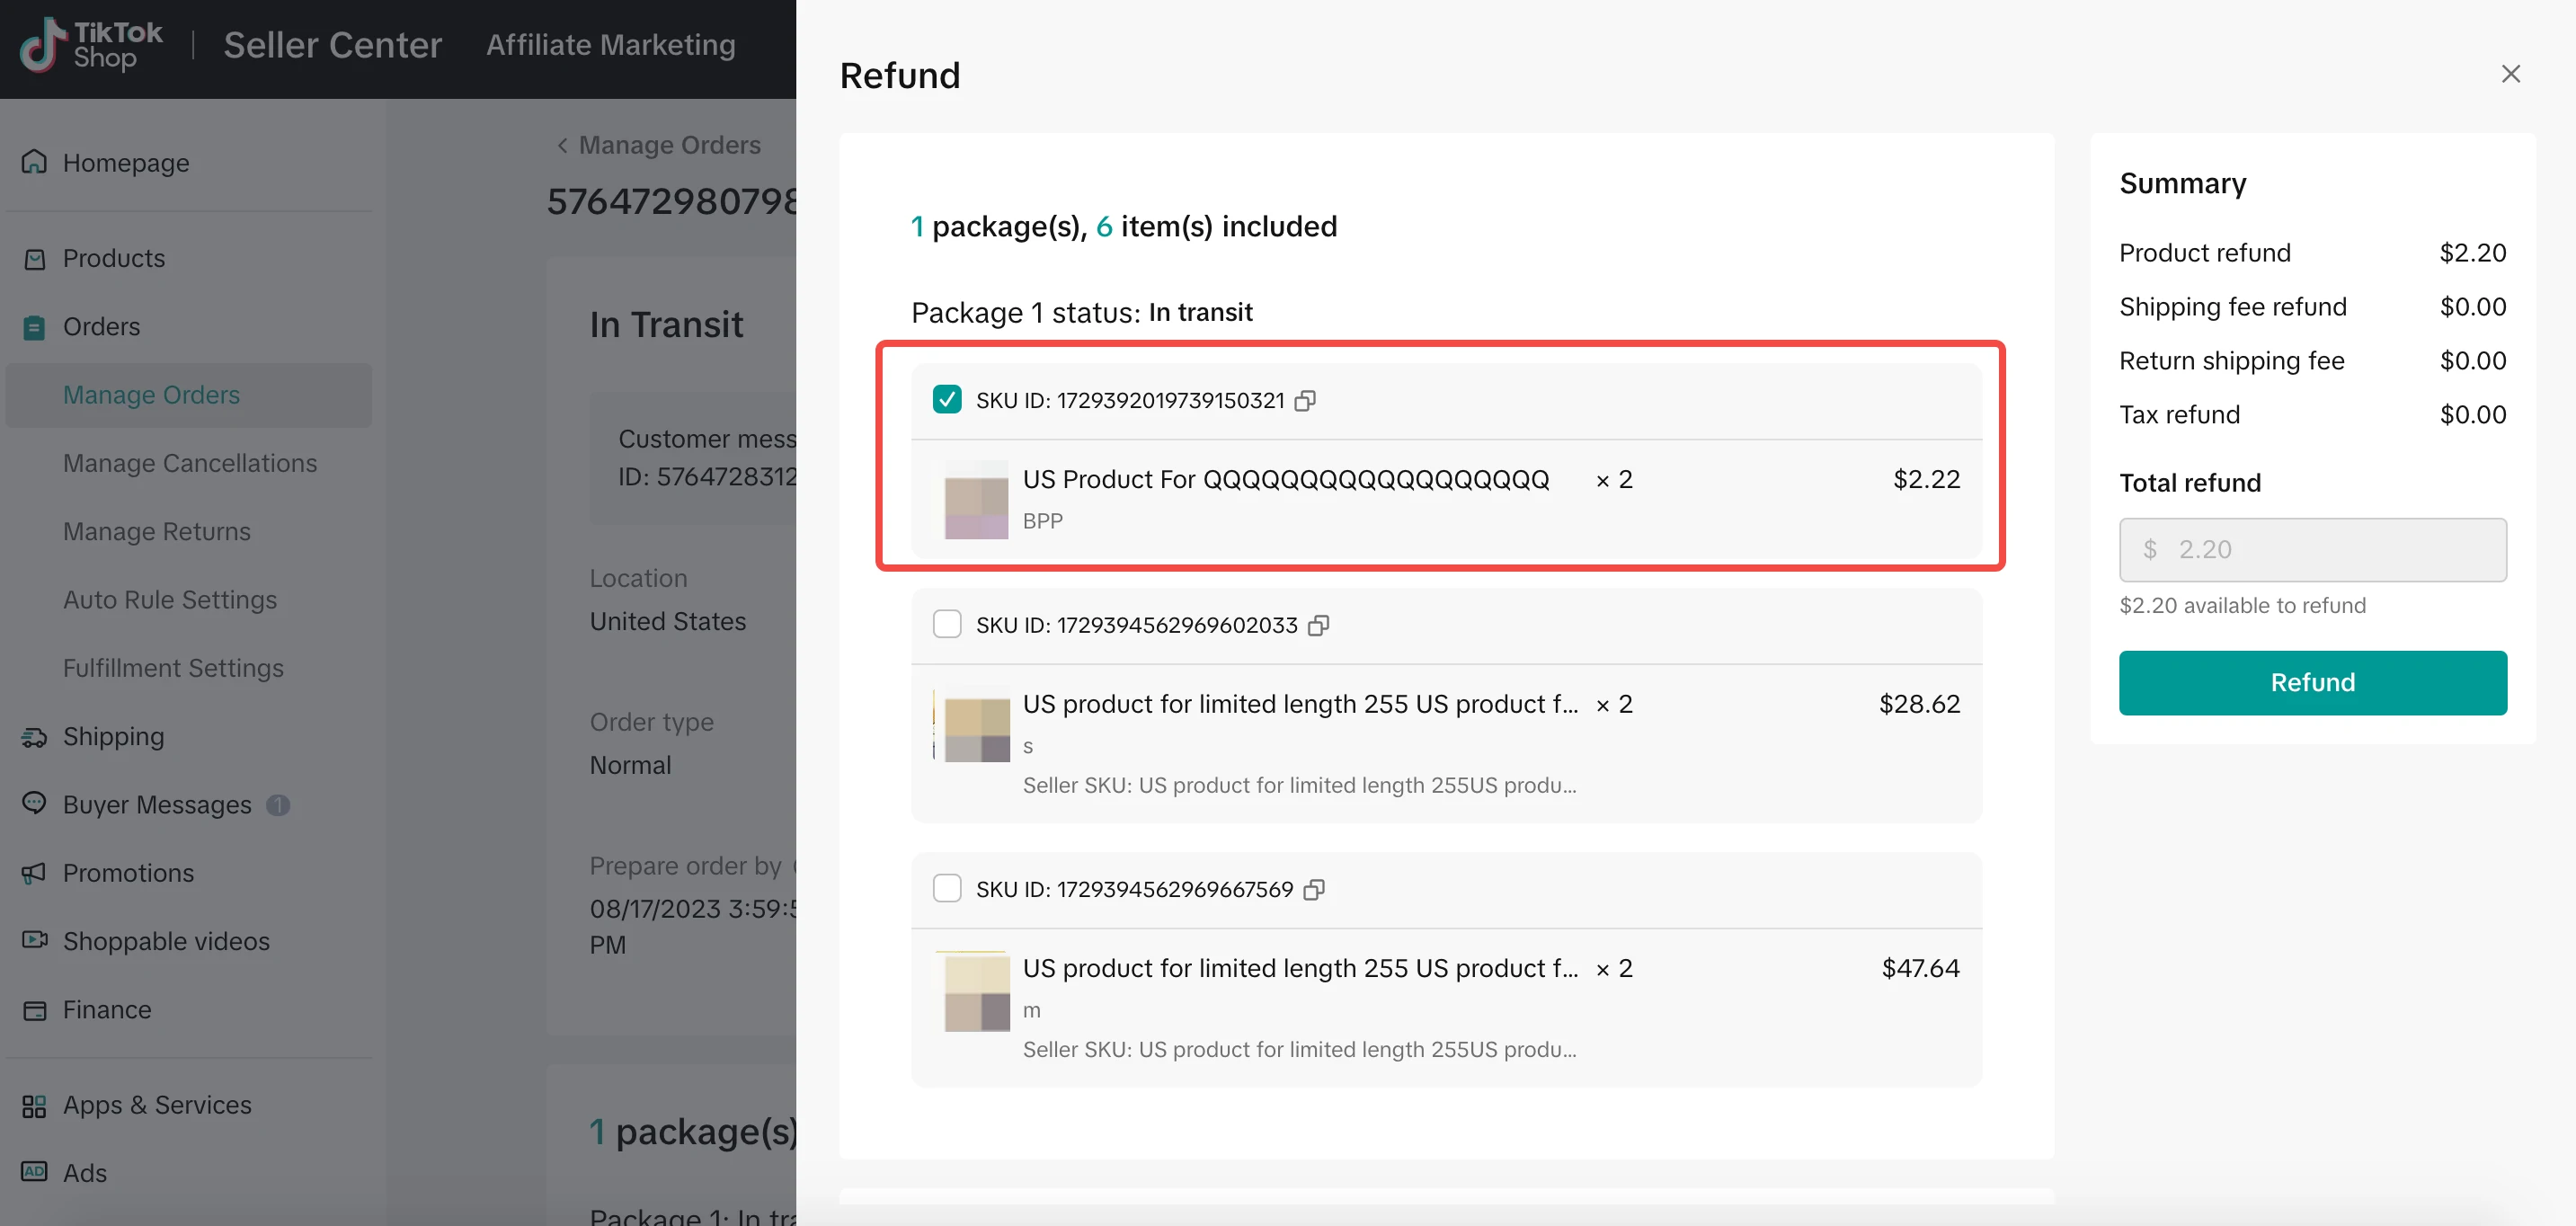Close the Refund panel
This screenshot has height=1226, width=2576.
click(2510, 74)
